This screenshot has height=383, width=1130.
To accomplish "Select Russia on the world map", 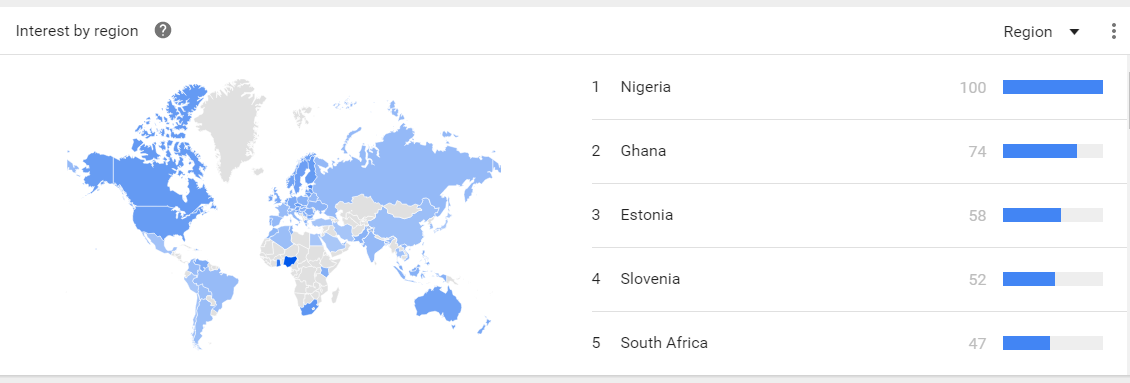I will tap(404, 166).
